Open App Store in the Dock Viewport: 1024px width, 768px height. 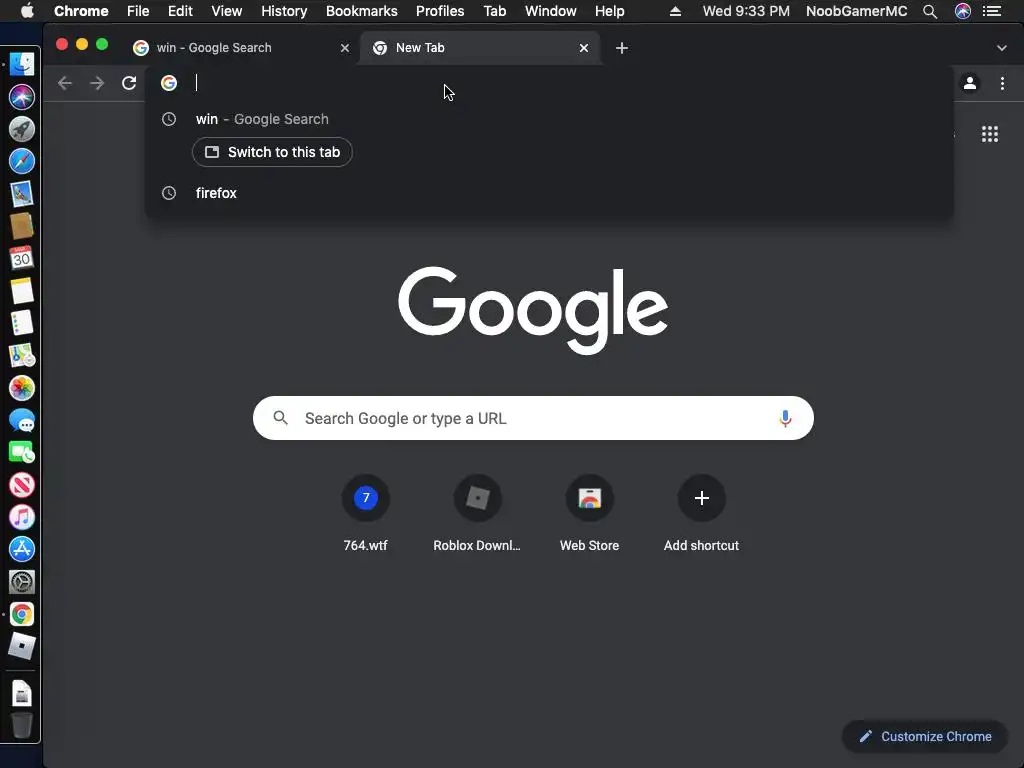tap(22, 549)
